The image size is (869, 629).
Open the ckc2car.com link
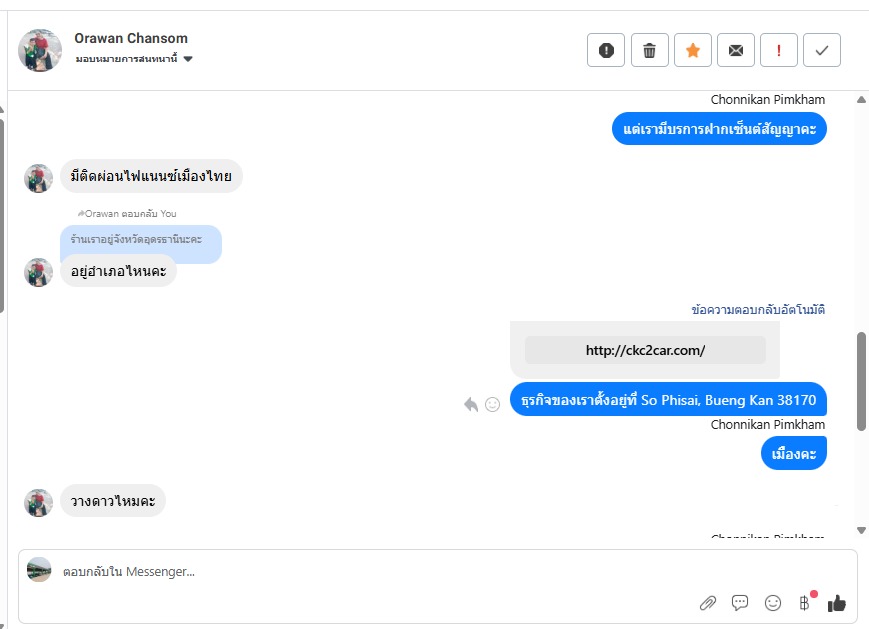tap(645, 350)
